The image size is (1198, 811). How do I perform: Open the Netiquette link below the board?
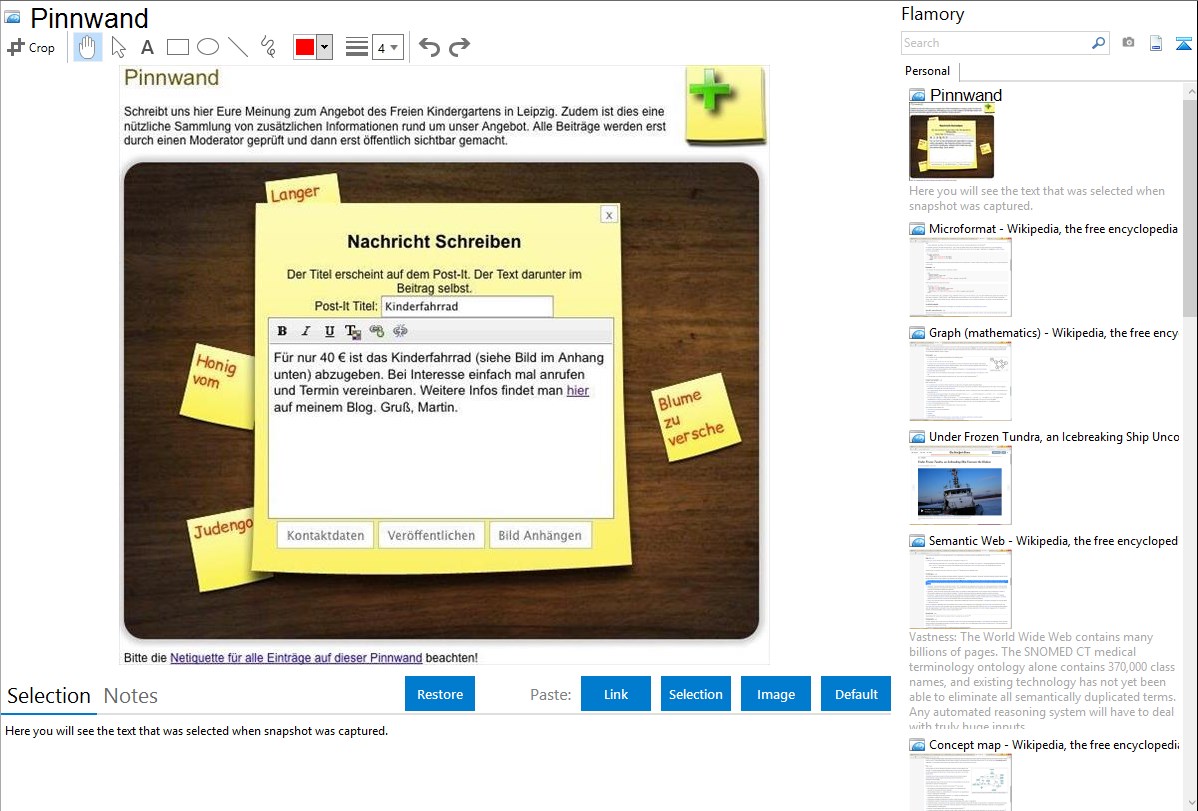[x=296, y=657]
